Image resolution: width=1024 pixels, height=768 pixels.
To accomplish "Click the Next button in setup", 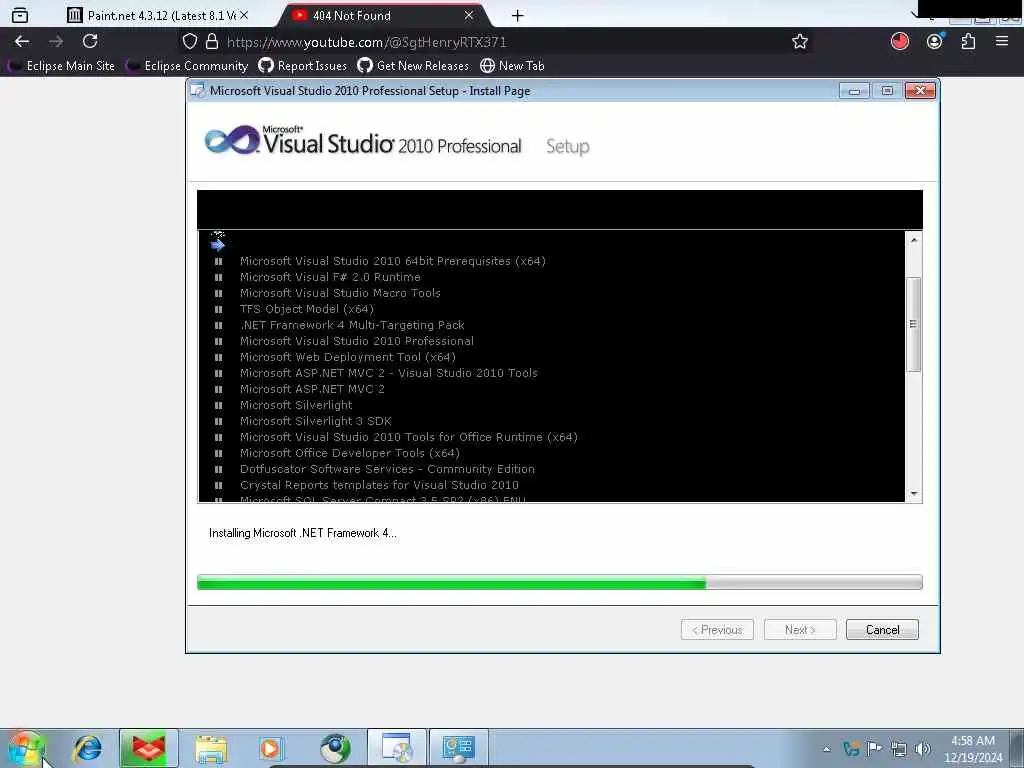I will click(800, 630).
